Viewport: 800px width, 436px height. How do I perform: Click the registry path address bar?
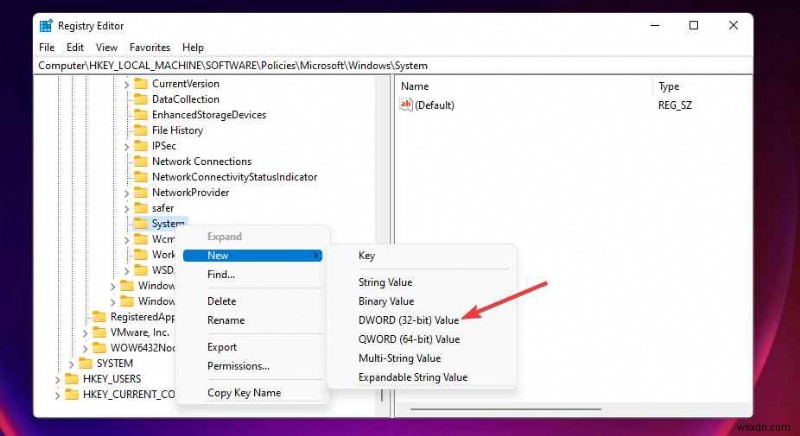395,66
